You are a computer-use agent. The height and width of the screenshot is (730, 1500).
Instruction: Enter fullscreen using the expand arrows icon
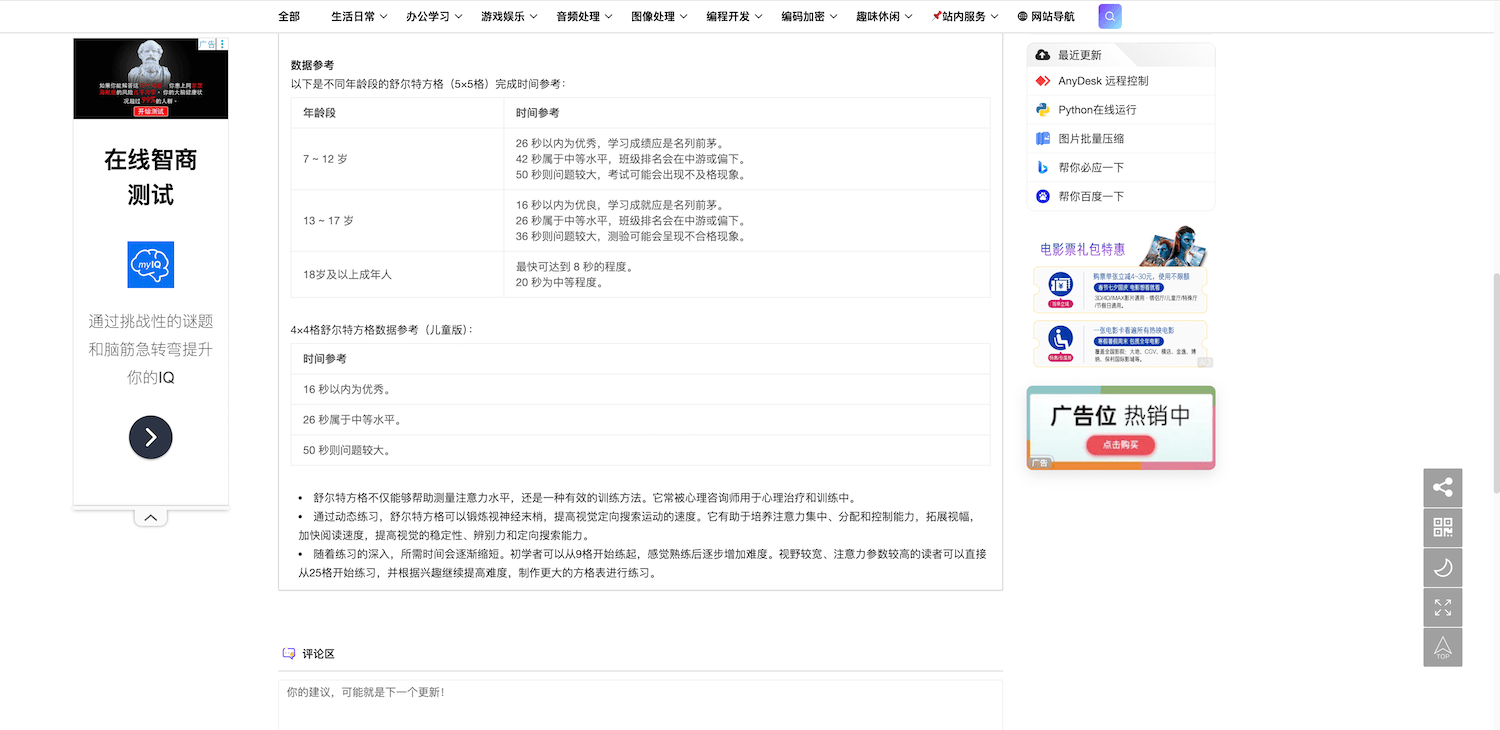point(1442,607)
